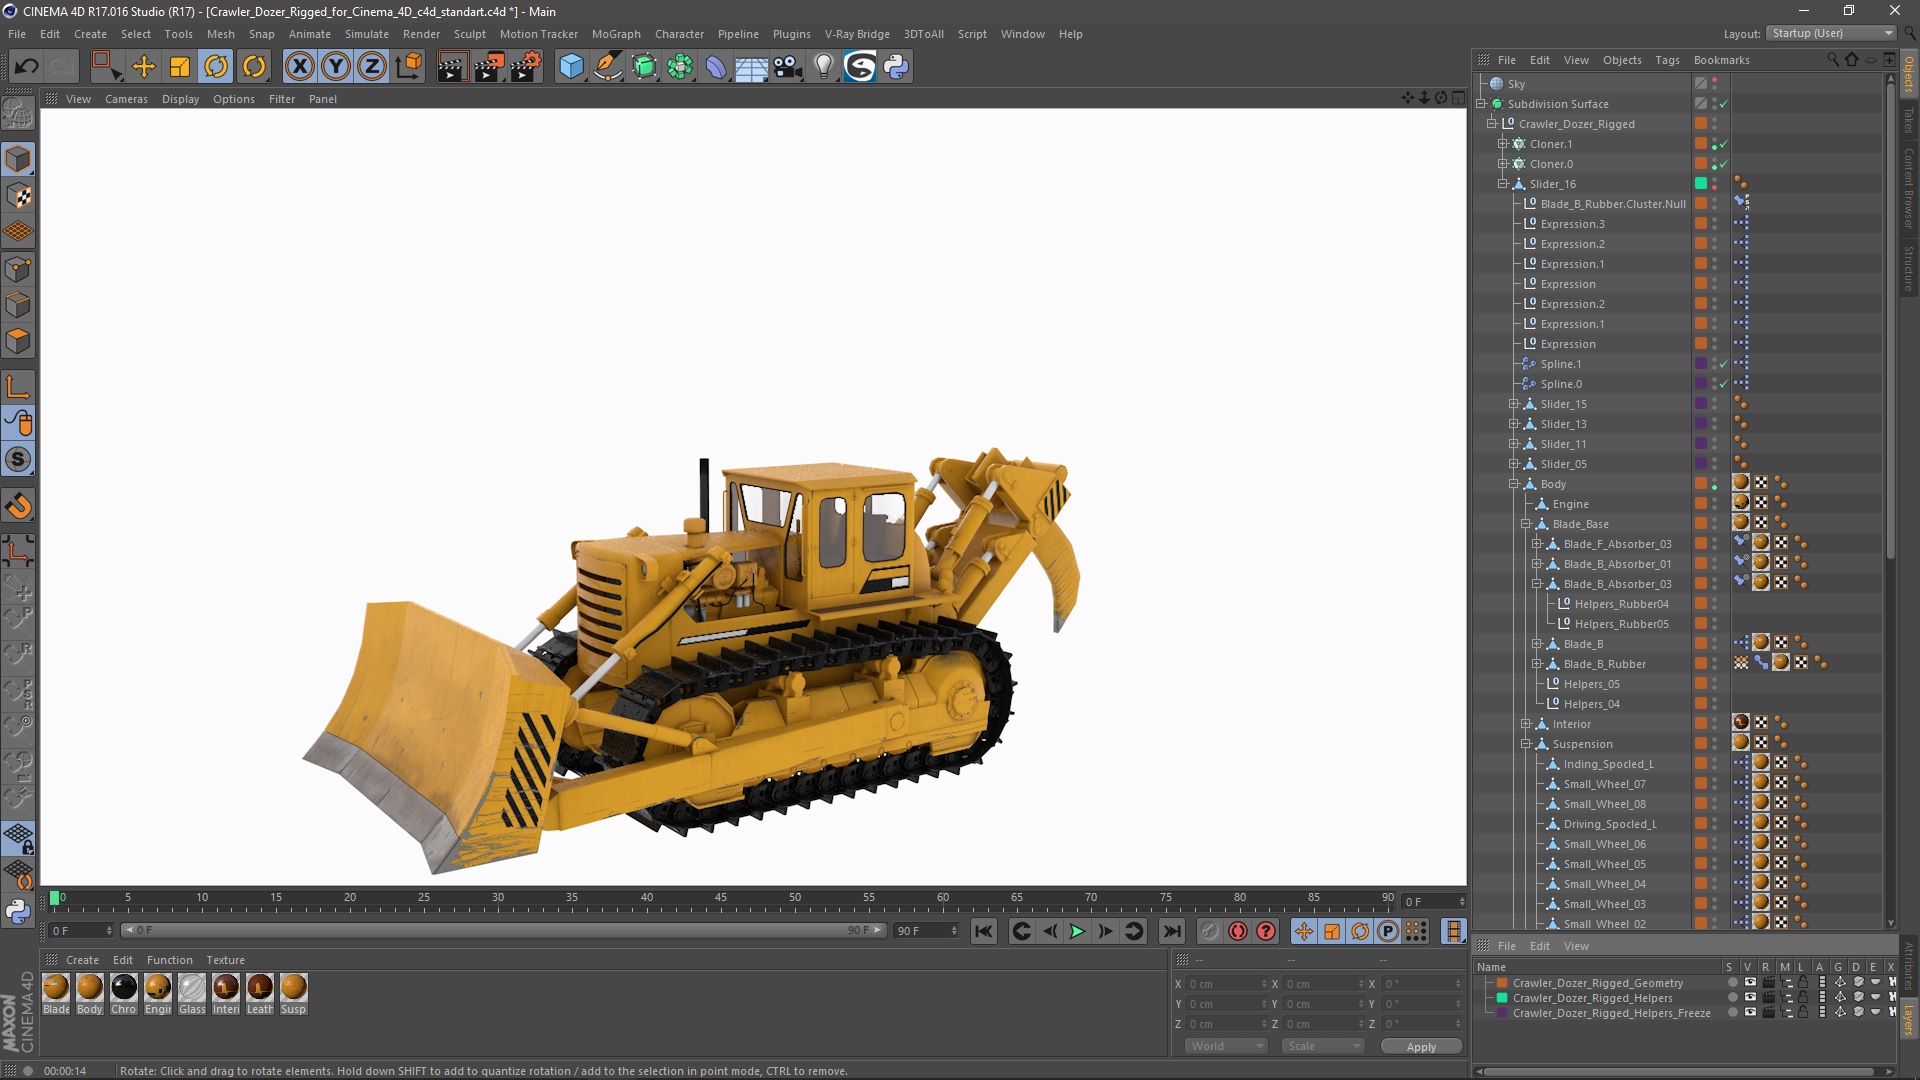Click the Python script icon in toolbar
The height and width of the screenshot is (1080, 1920).
pos(896,67)
